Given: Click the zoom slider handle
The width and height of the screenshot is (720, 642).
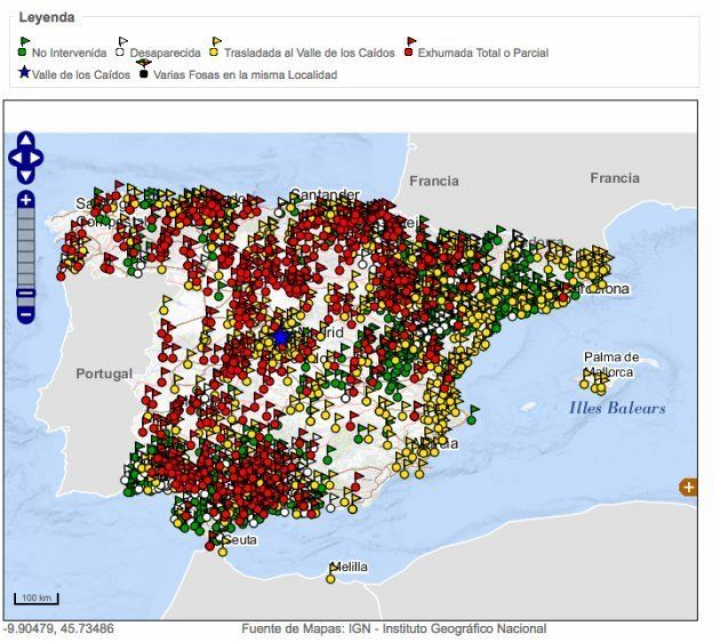Looking at the screenshot, I should click(26, 293).
